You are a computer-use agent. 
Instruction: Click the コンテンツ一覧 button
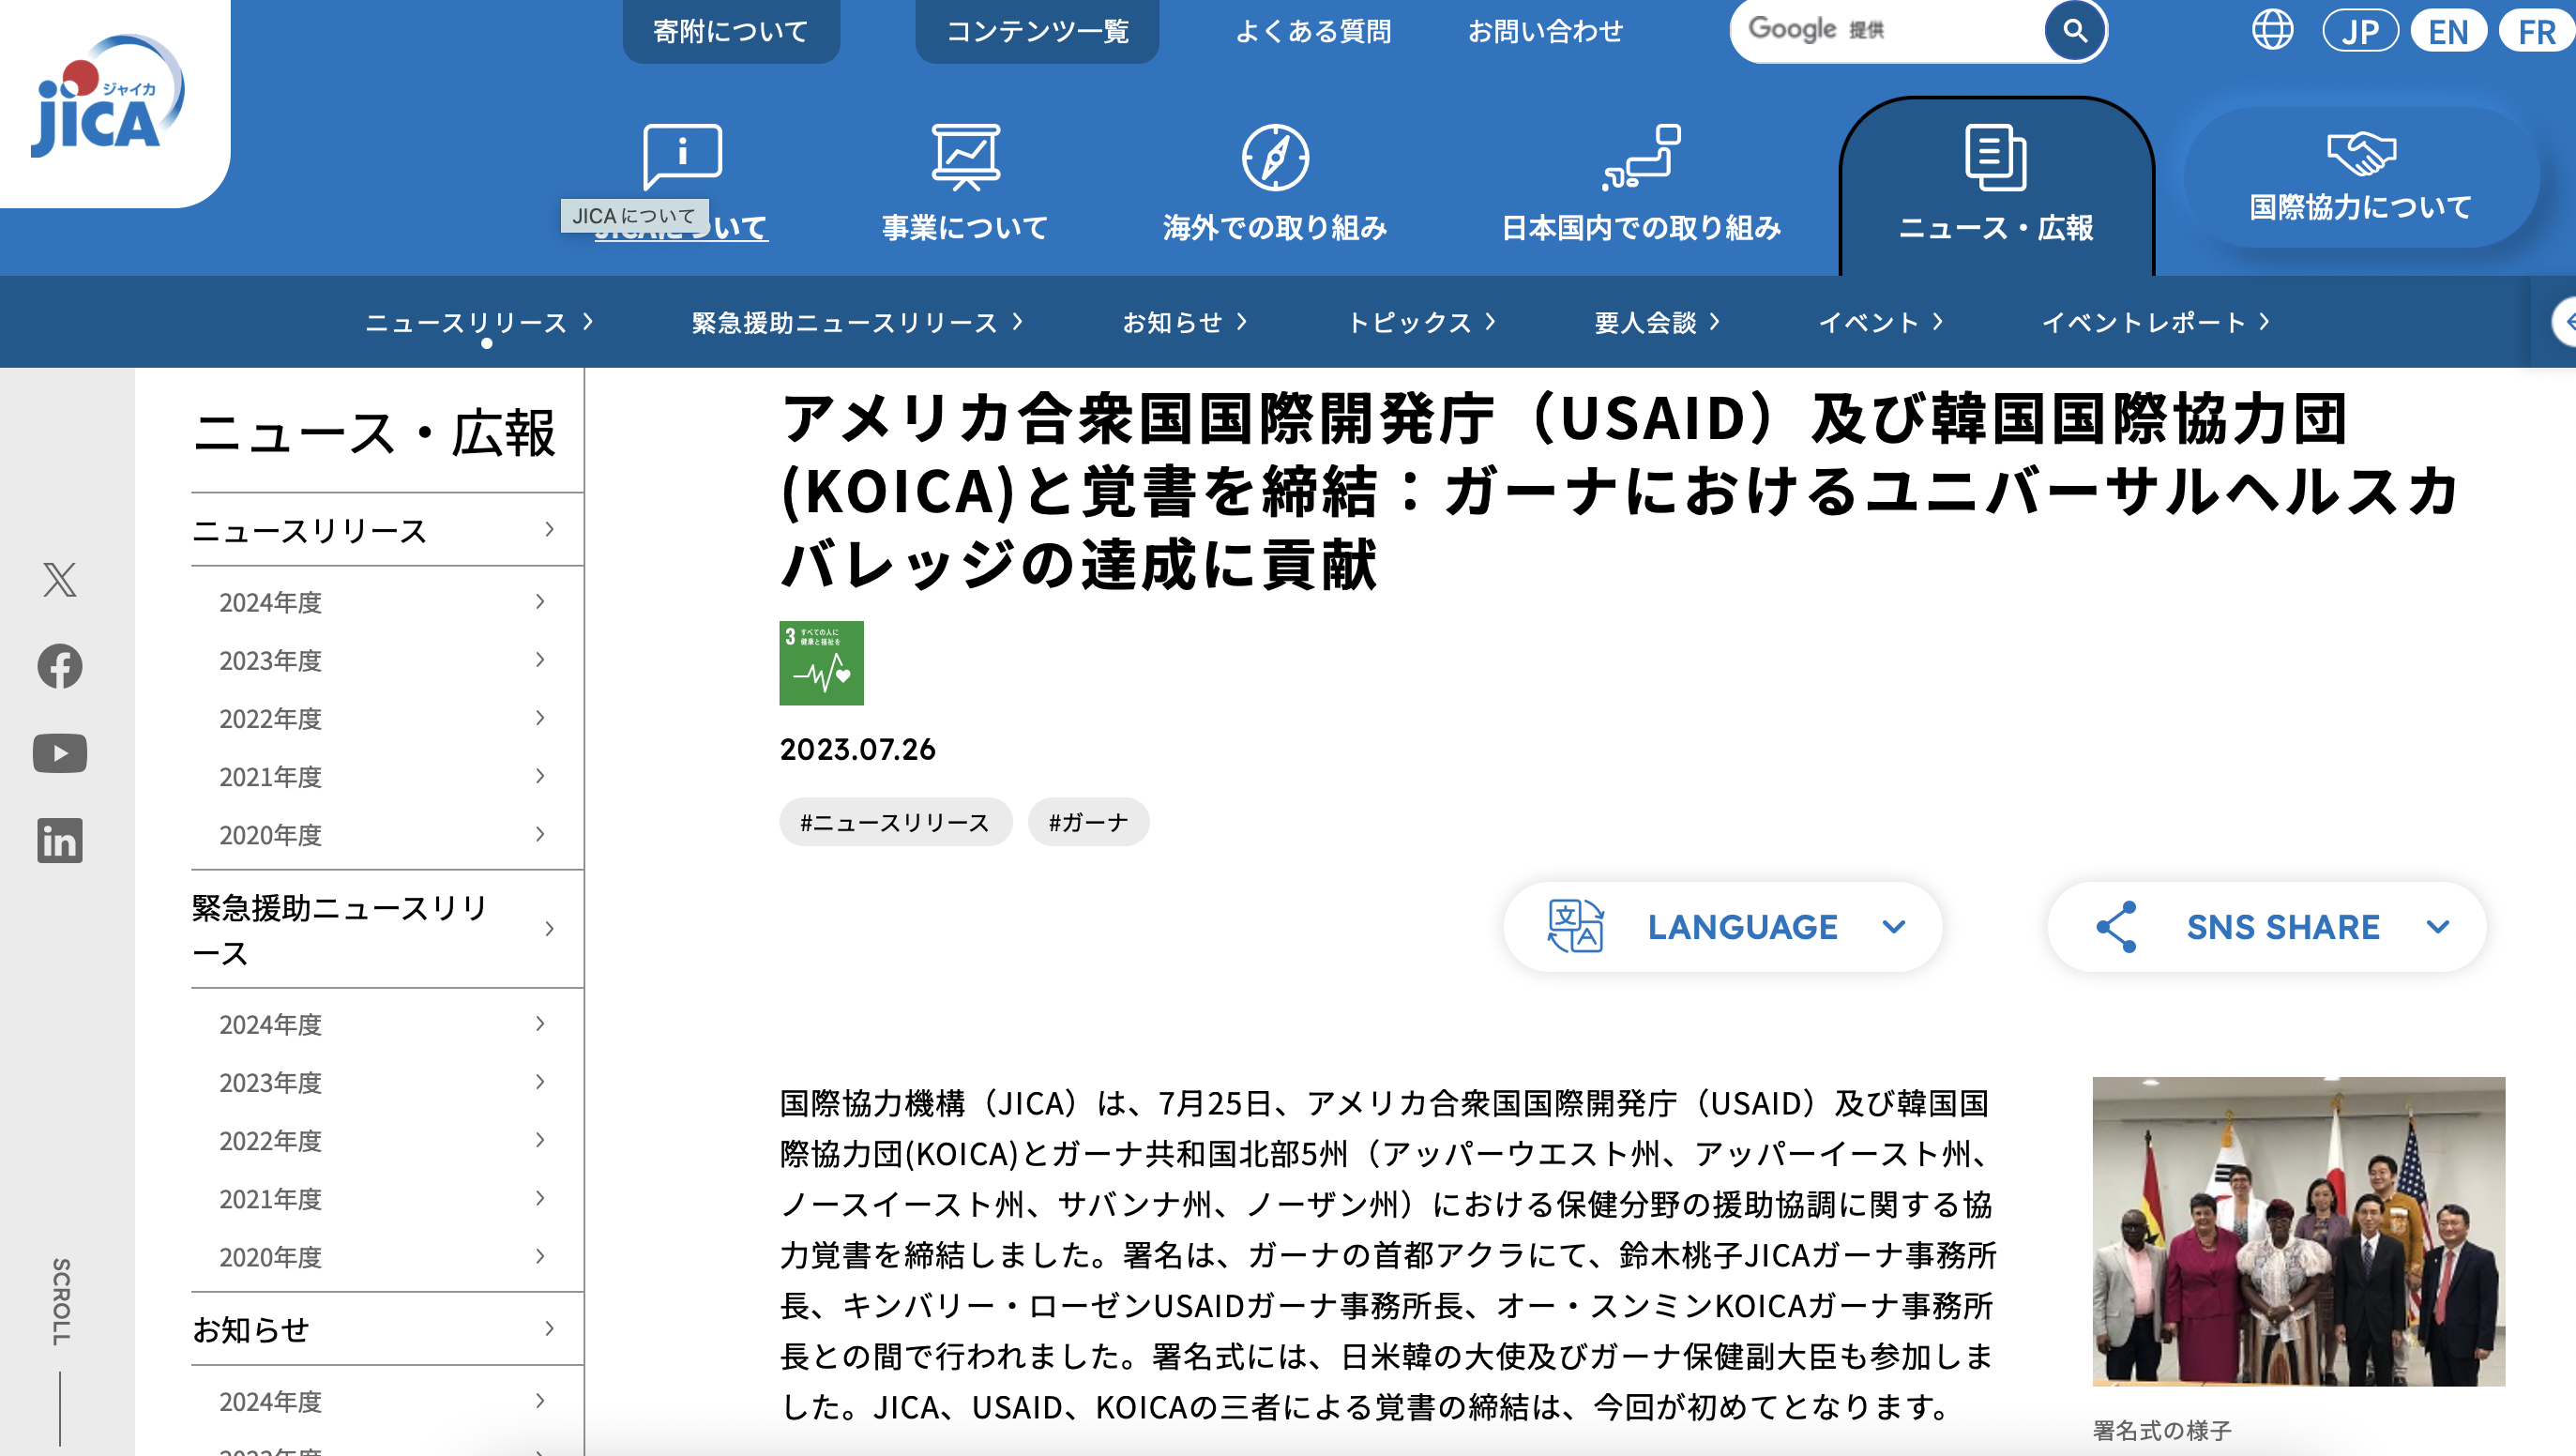tap(1037, 31)
